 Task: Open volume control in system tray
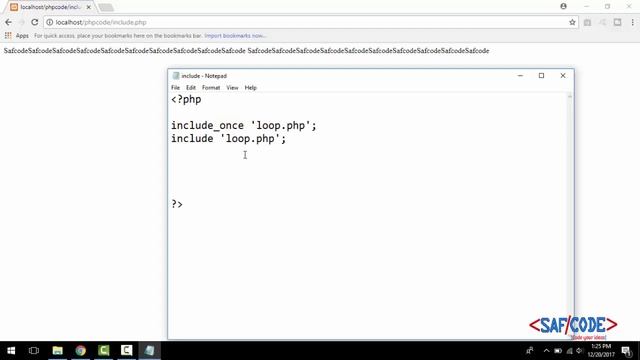579,351
